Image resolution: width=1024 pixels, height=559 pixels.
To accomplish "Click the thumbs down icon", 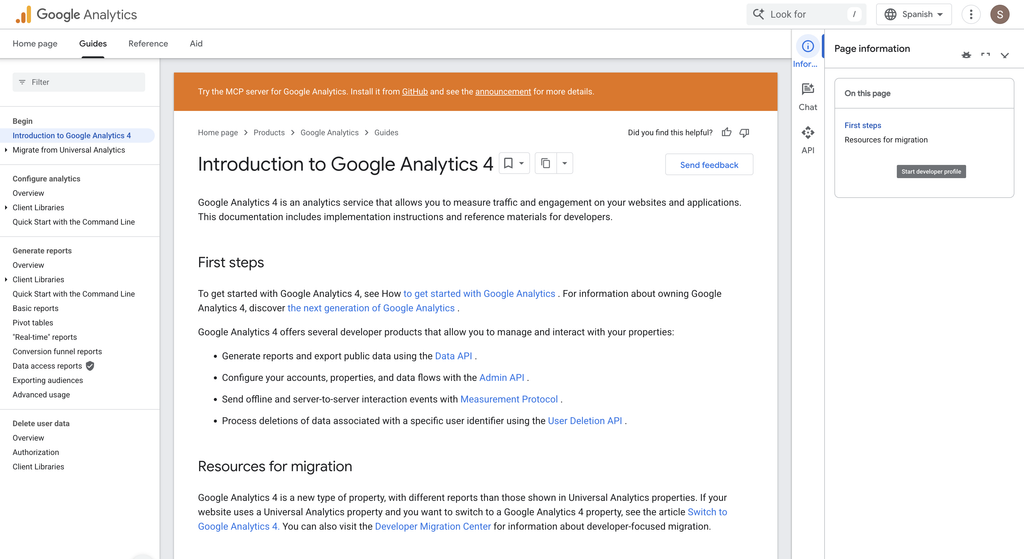I will pos(744,133).
